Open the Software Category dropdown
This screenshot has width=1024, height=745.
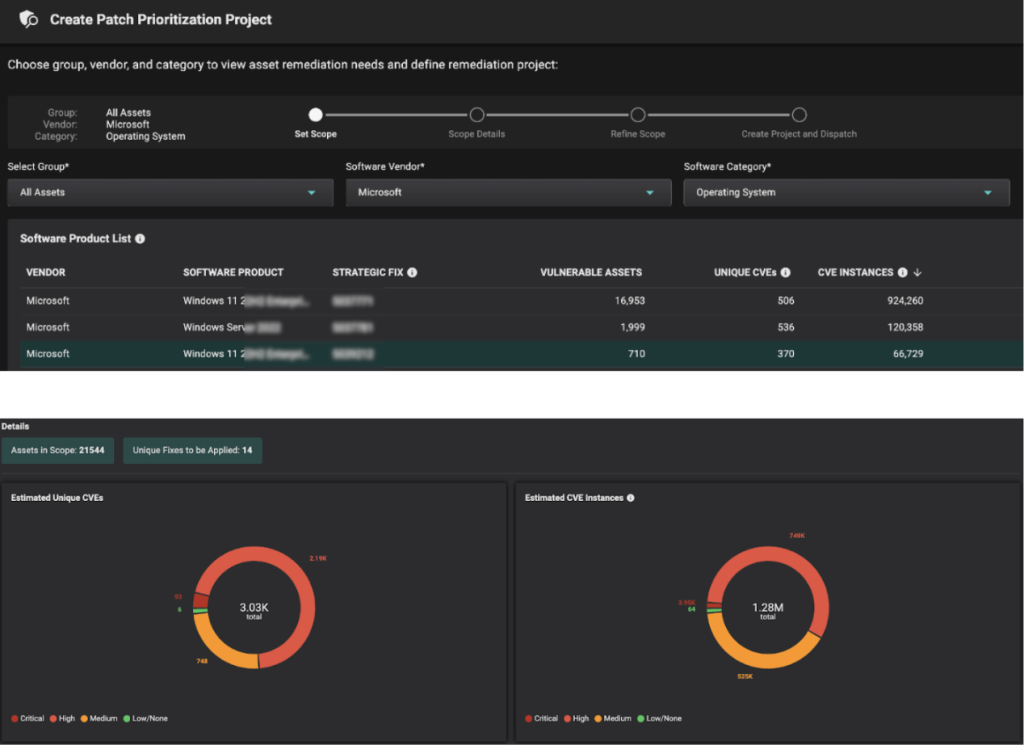846,193
